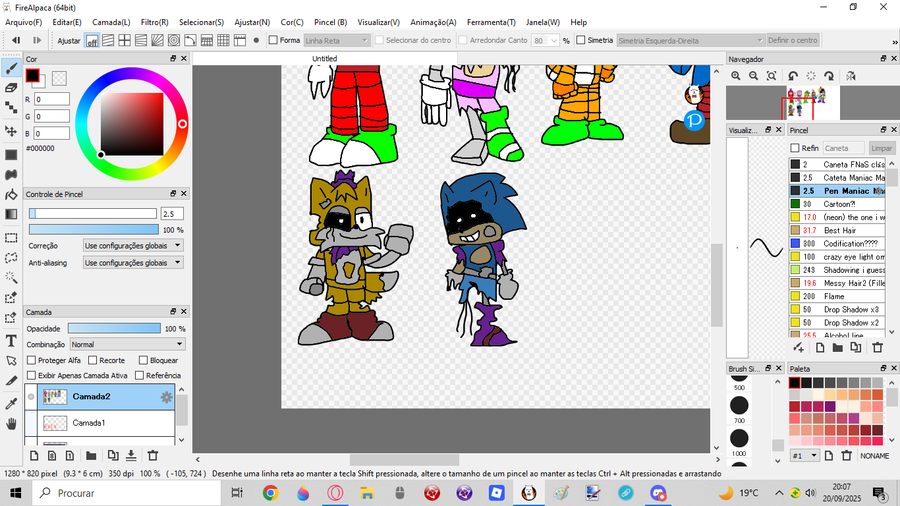The height and width of the screenshot is (506, 900).
Task: Click the Limpar button
Action: (x=881, y=148)
